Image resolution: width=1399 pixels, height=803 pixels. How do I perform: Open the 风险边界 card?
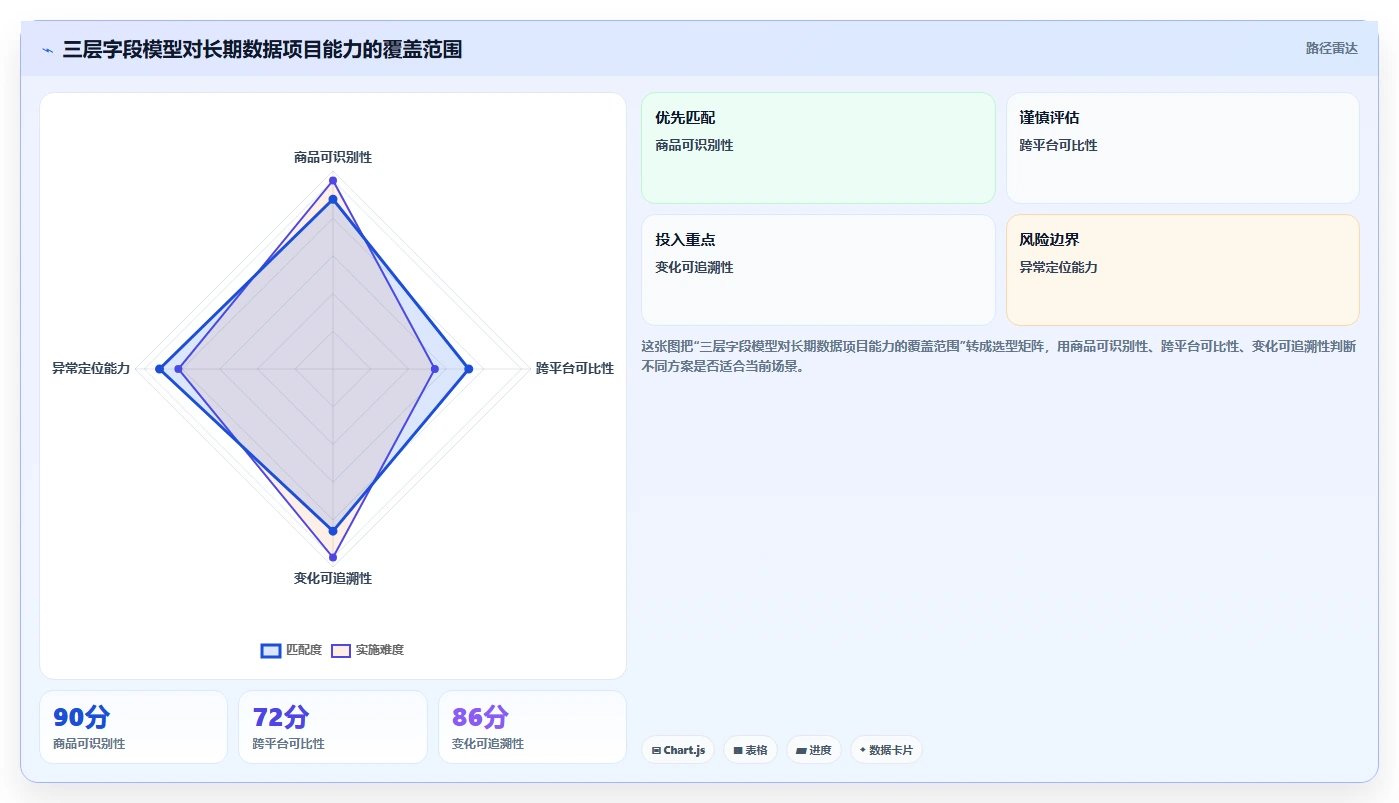(1182, 270)
